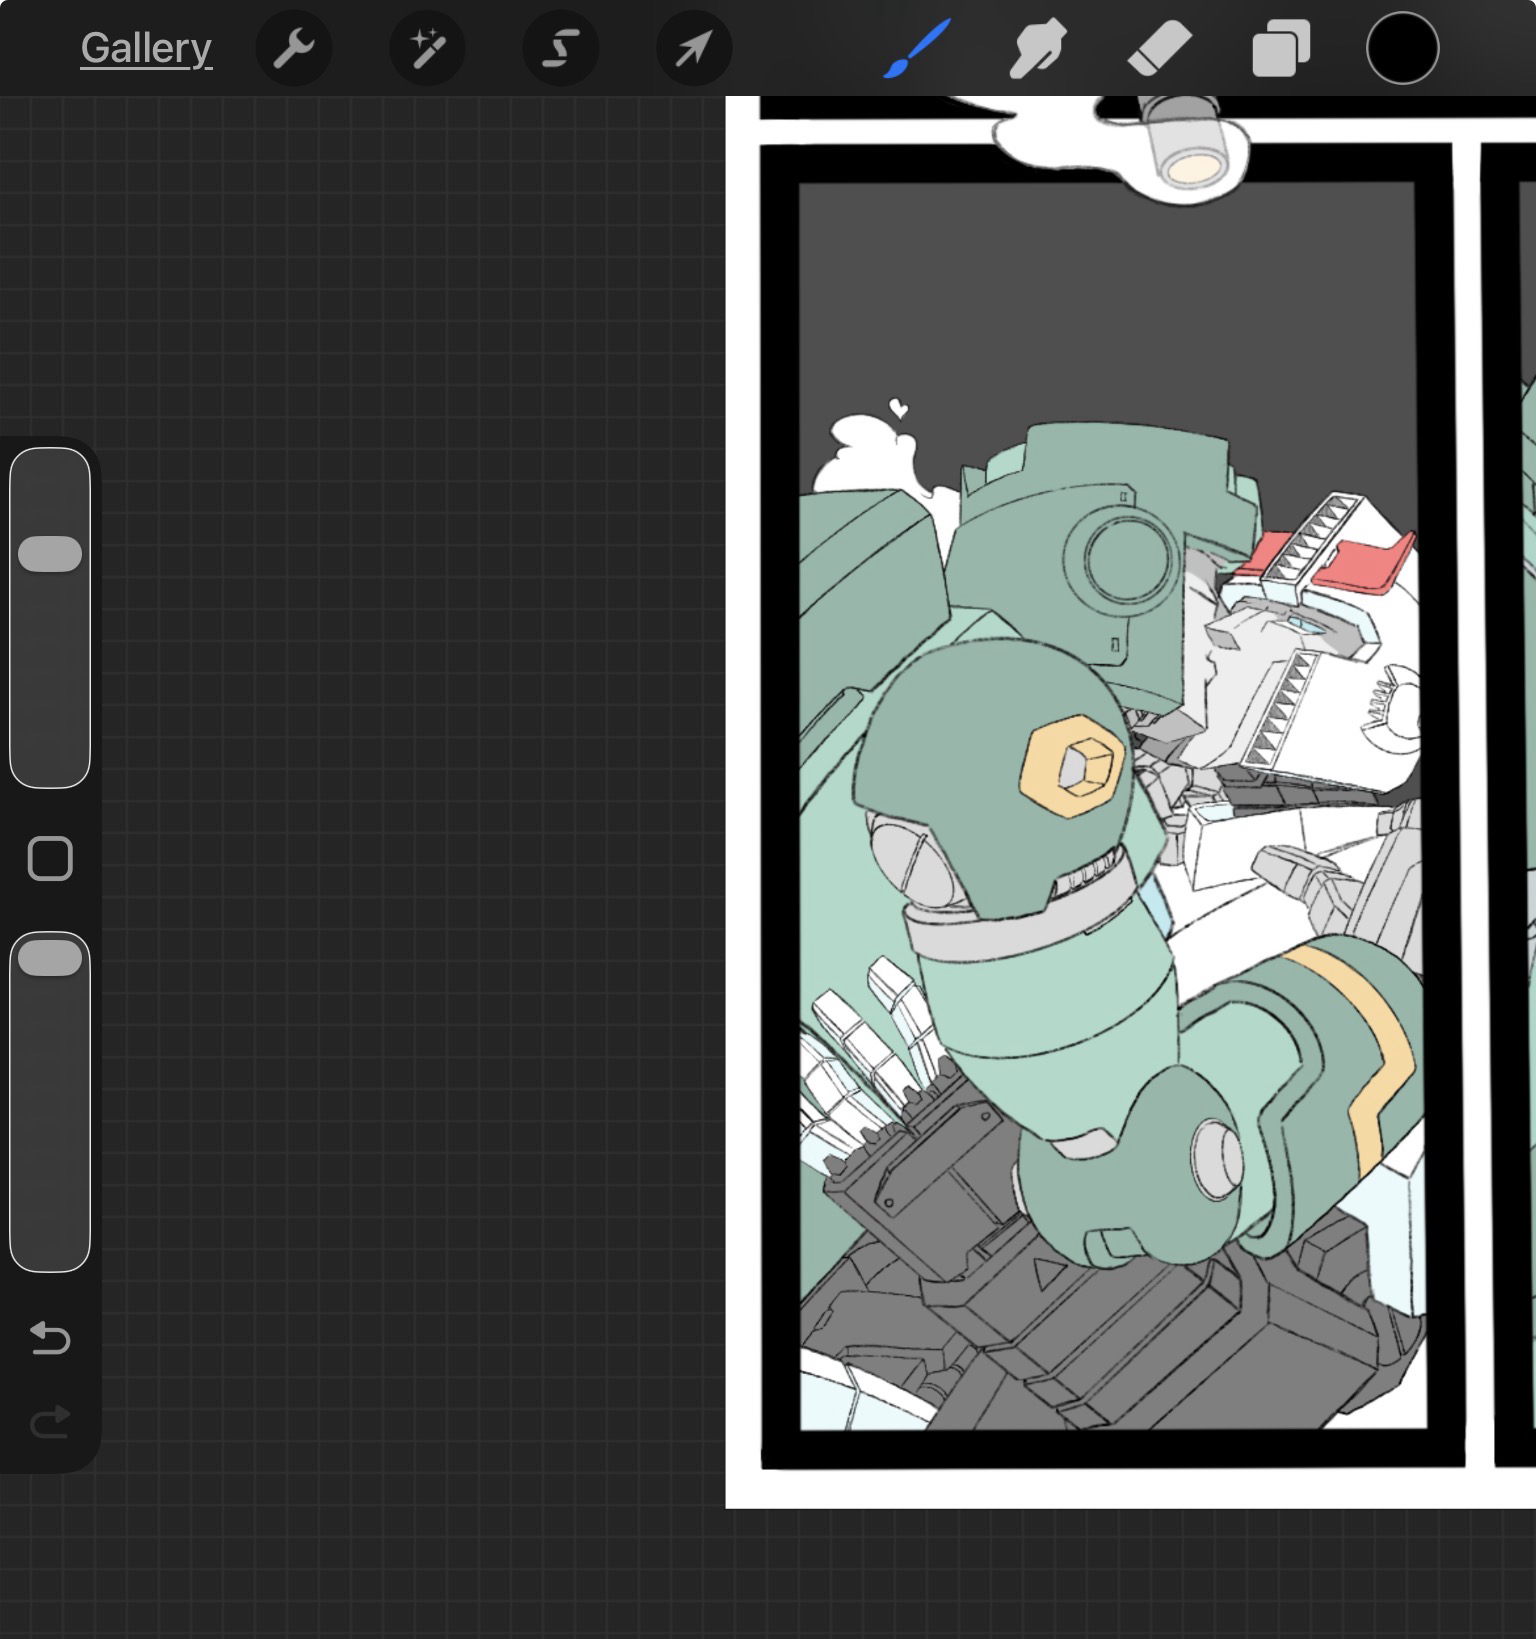The image size is (1536, 1639).
Task: Select the Smudge tool
Action: click(x=1037, y=48)
